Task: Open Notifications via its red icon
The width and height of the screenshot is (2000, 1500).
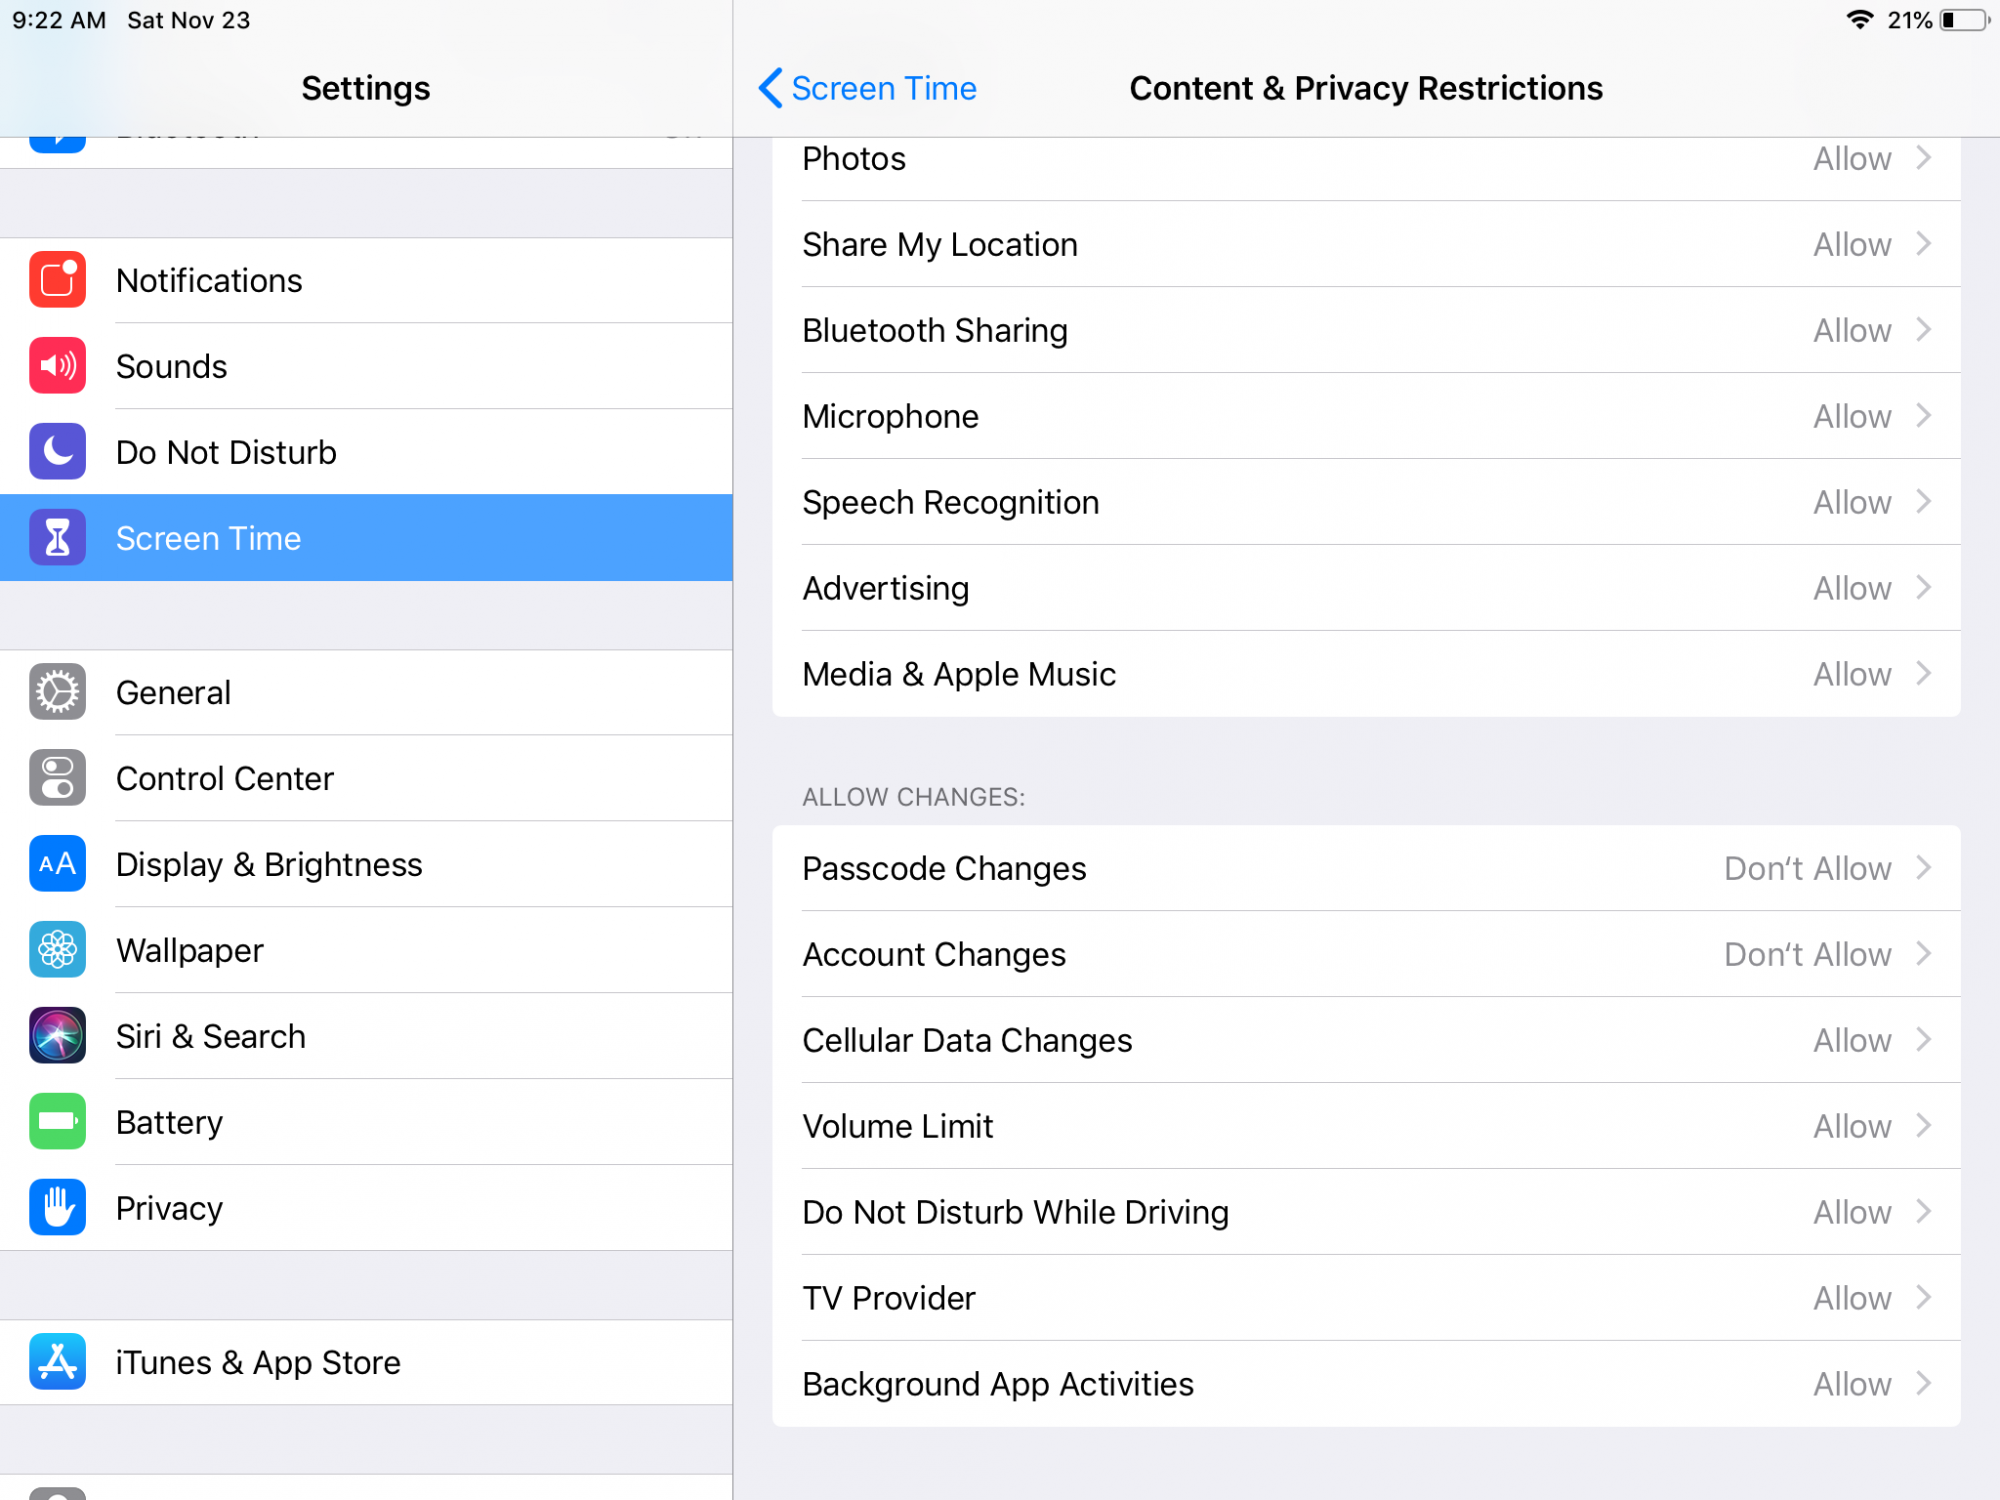Action: (x=57, y=280)
